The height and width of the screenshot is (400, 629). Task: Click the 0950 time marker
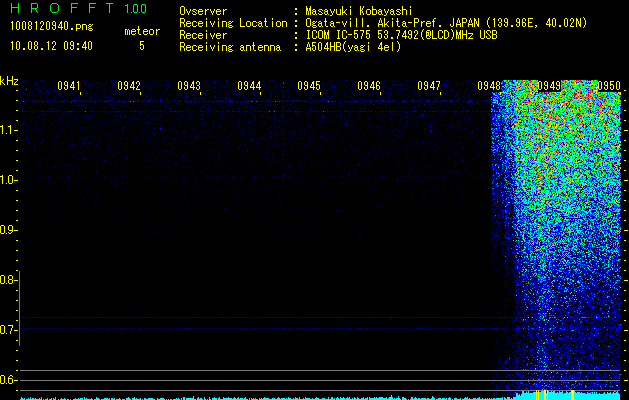(609, 86)
